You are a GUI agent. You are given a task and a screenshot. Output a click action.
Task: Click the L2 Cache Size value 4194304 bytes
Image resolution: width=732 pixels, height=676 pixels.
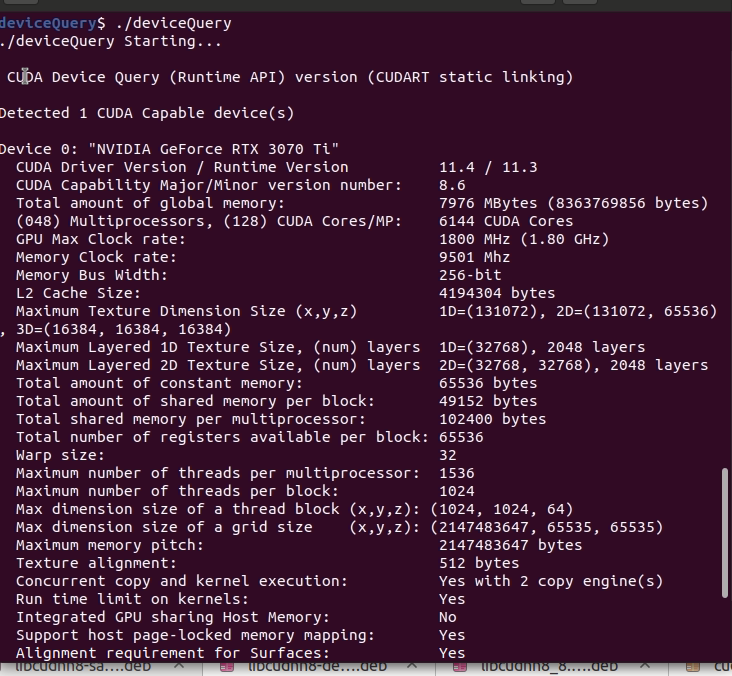coord(497,293)
